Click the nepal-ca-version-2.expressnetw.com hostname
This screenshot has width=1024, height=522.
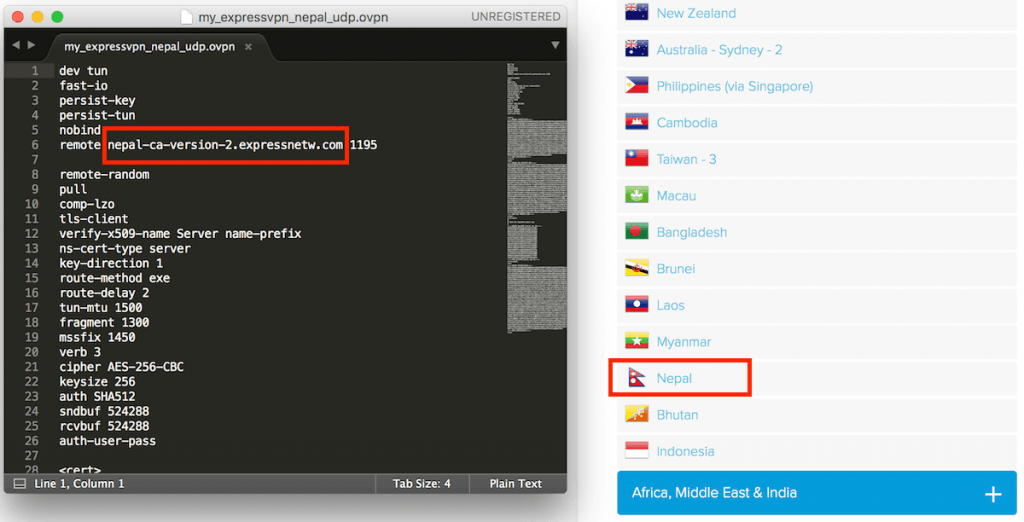point(225,145)
